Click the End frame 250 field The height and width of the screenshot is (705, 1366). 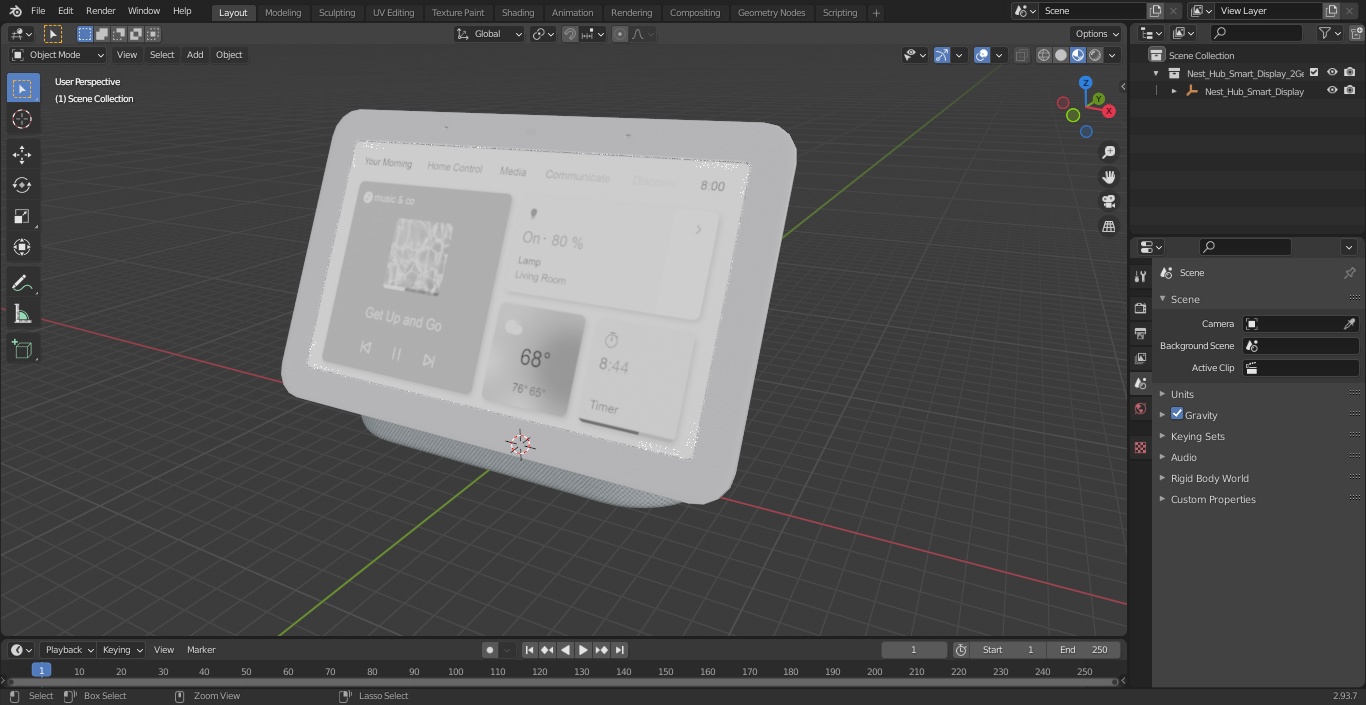1084,650
